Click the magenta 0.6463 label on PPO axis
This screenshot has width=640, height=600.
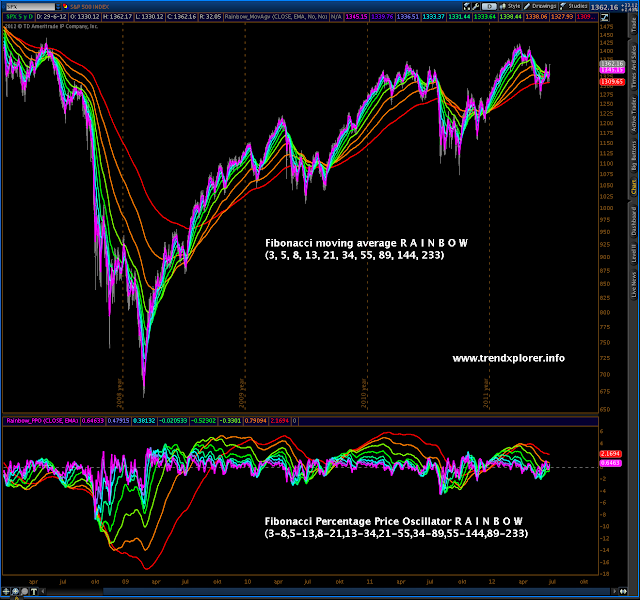tap(611, 463)
